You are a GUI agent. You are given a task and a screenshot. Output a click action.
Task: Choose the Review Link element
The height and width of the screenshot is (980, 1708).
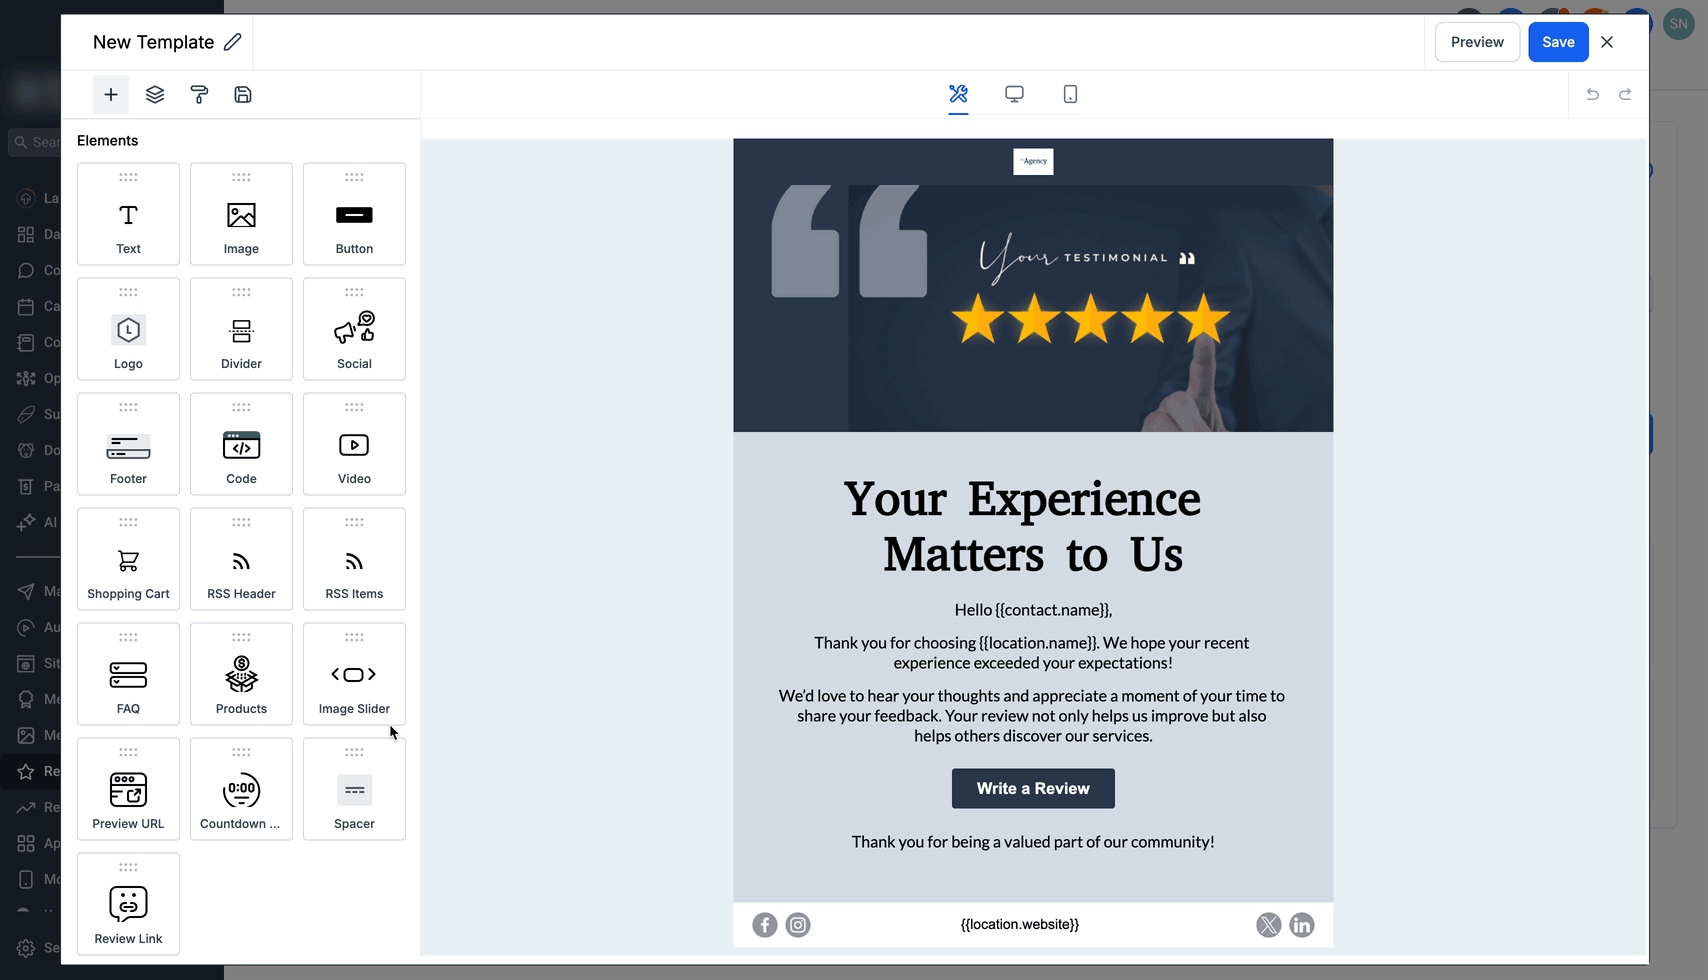[x=128, y=904]
